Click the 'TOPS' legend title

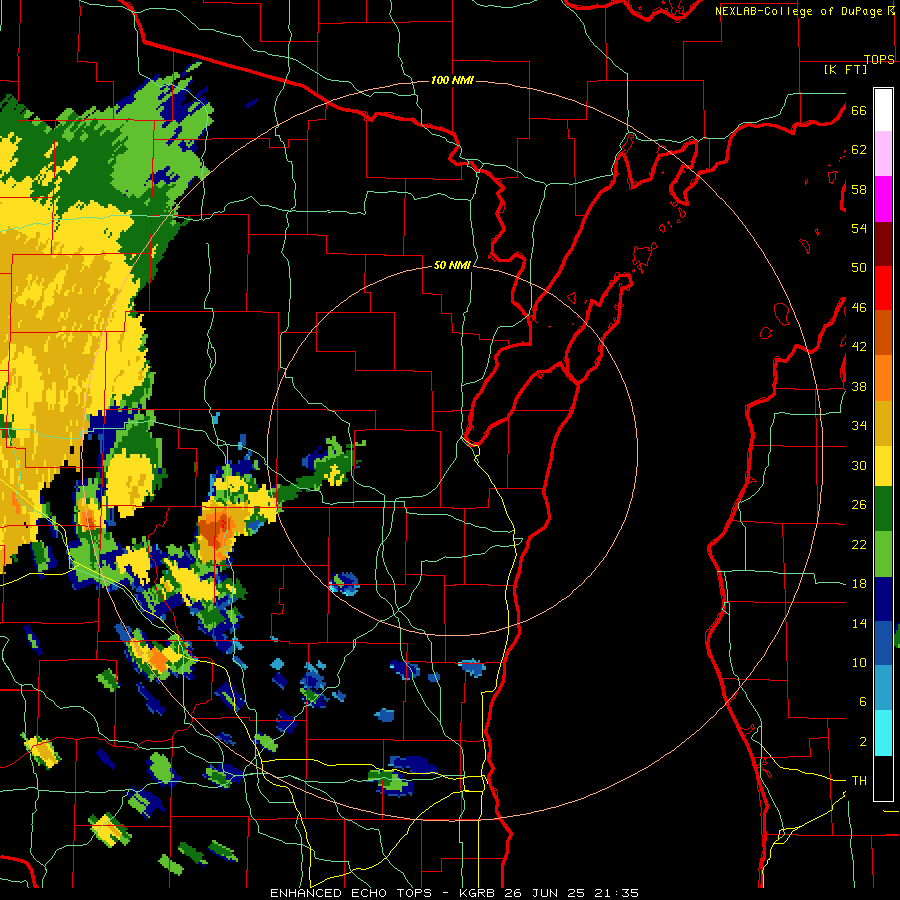(879, 59)
